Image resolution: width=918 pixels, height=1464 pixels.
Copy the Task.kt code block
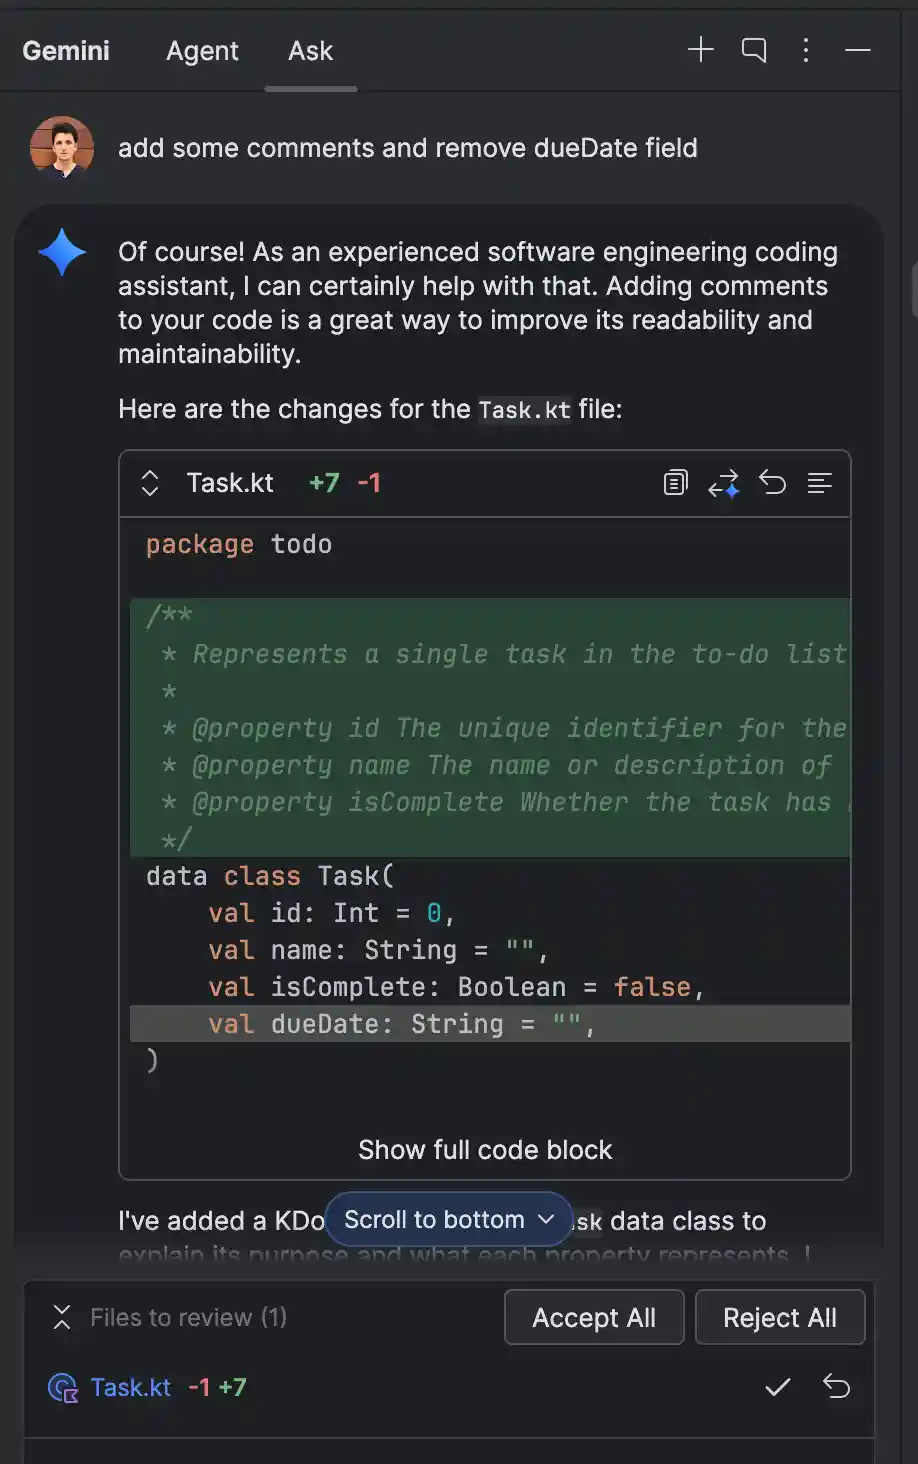pos(675,482)
